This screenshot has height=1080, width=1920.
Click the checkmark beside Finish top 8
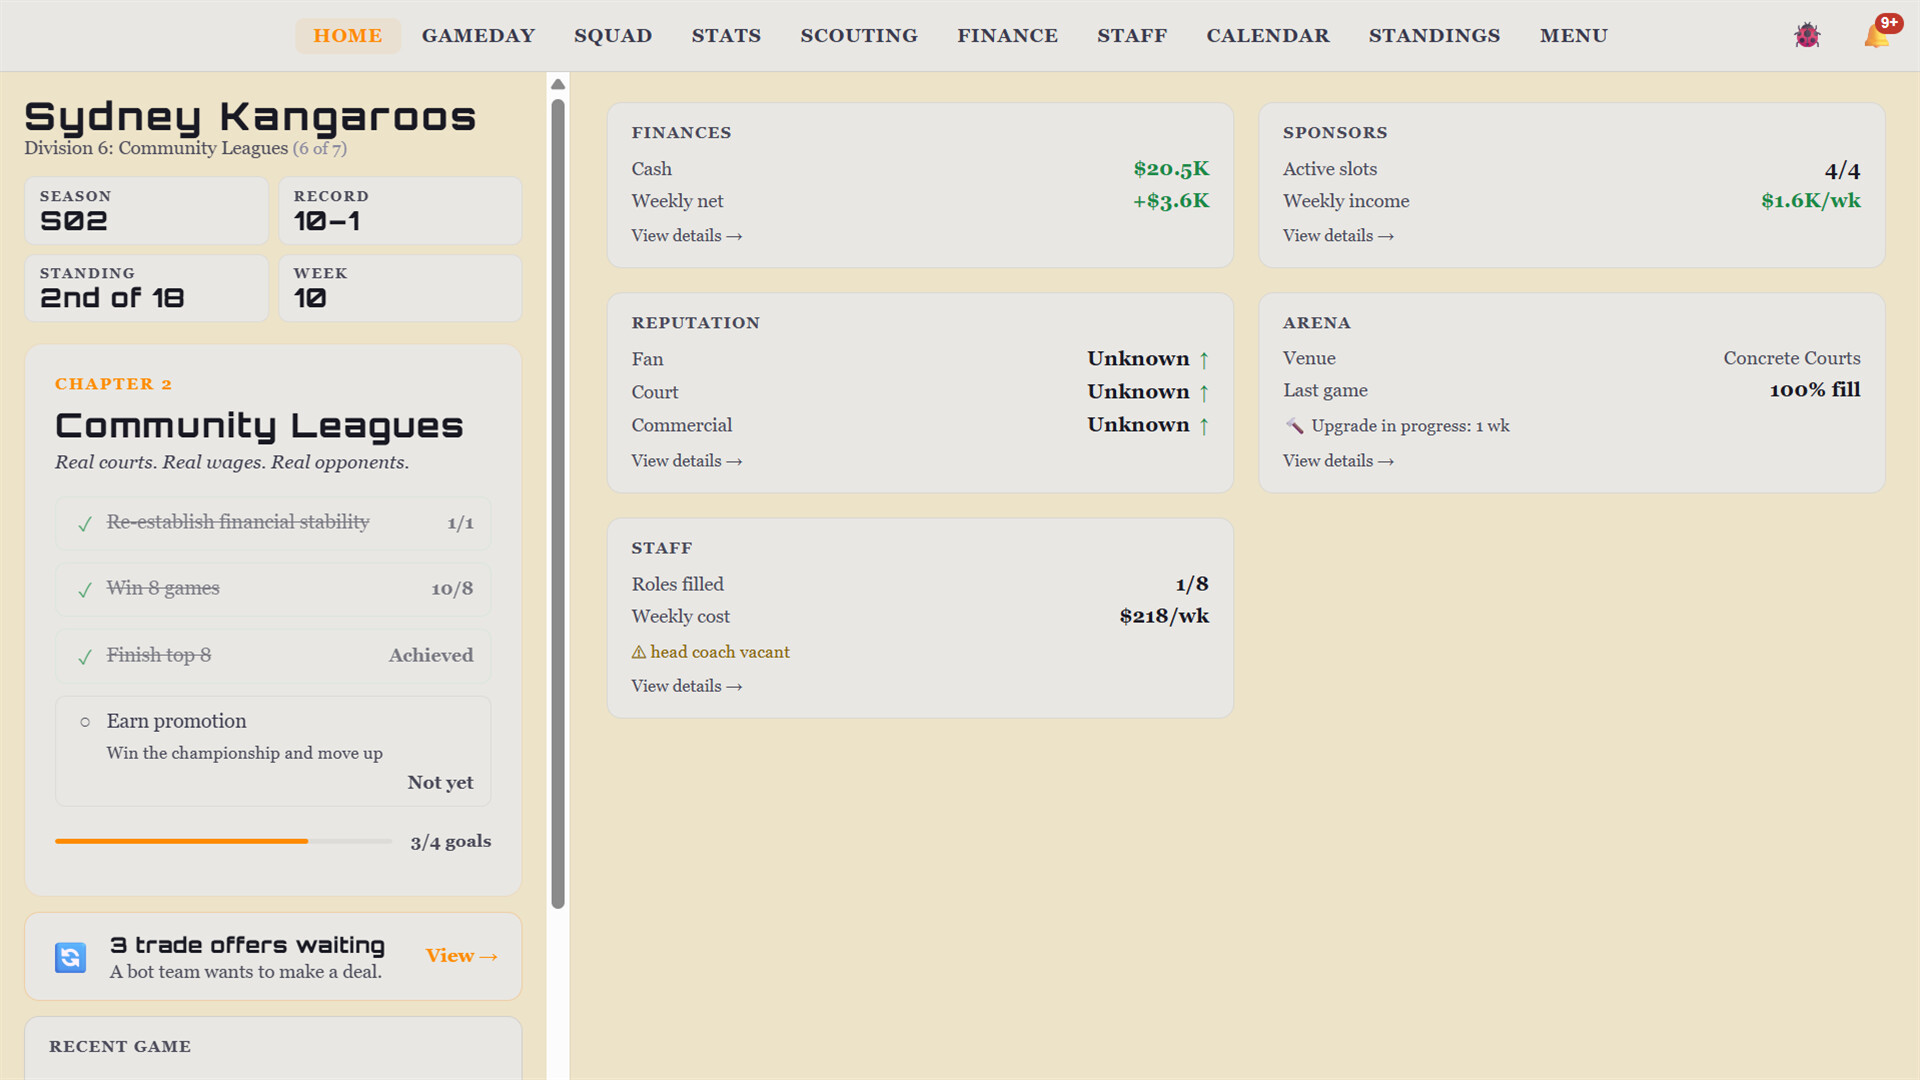[x=85, y=656]
